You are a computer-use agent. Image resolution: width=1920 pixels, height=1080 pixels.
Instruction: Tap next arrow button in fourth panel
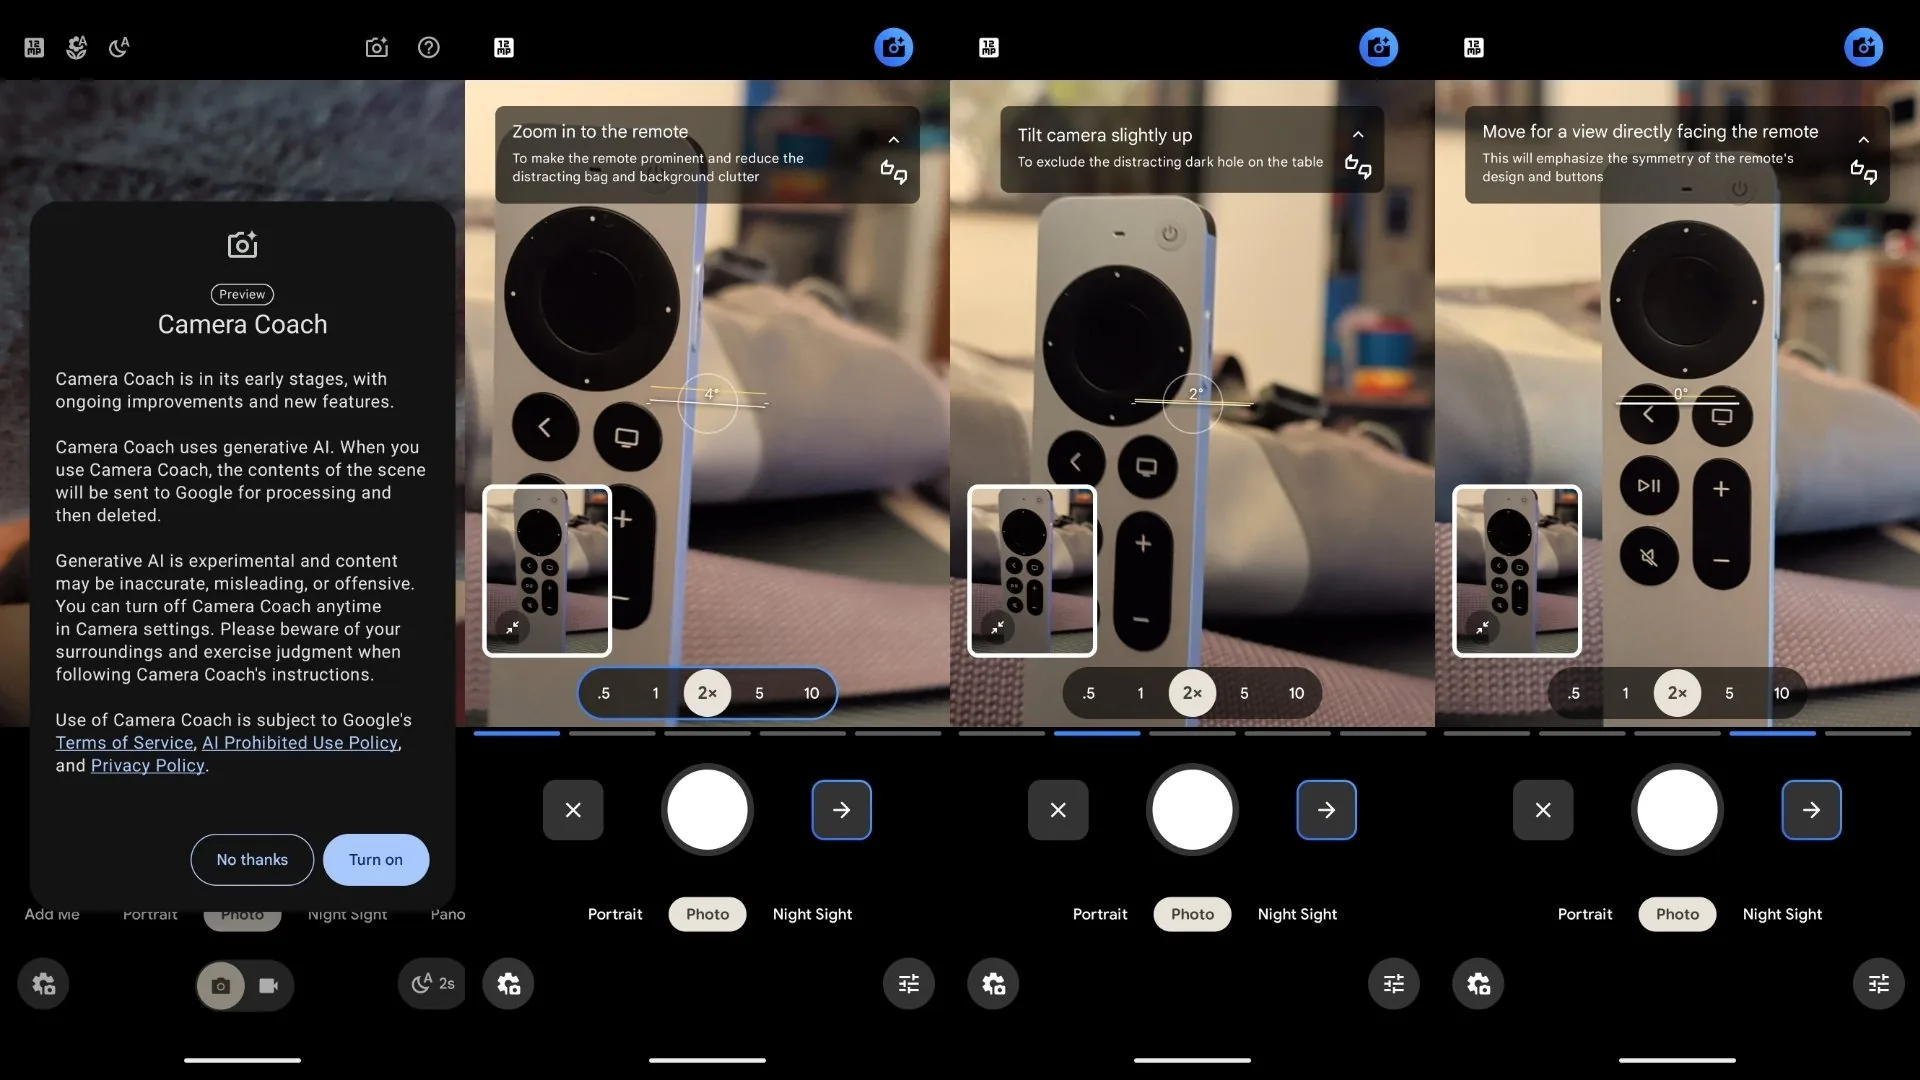click(x=1811, y=810)
